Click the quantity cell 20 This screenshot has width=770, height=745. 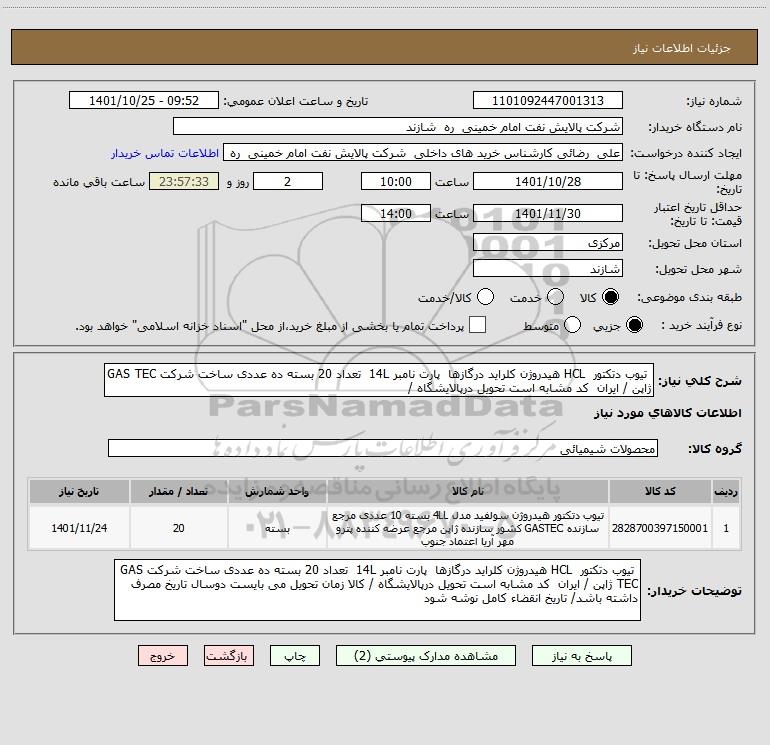(x=179, y=528)
